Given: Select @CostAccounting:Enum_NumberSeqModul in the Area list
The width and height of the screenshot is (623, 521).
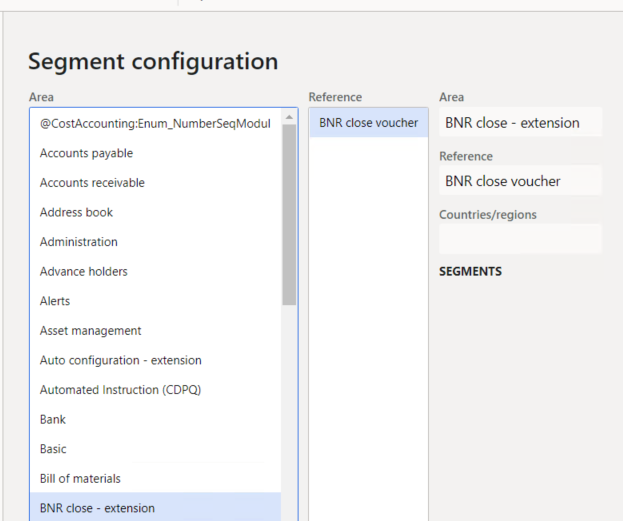Looking at the screenshot, I should [155, 123].
